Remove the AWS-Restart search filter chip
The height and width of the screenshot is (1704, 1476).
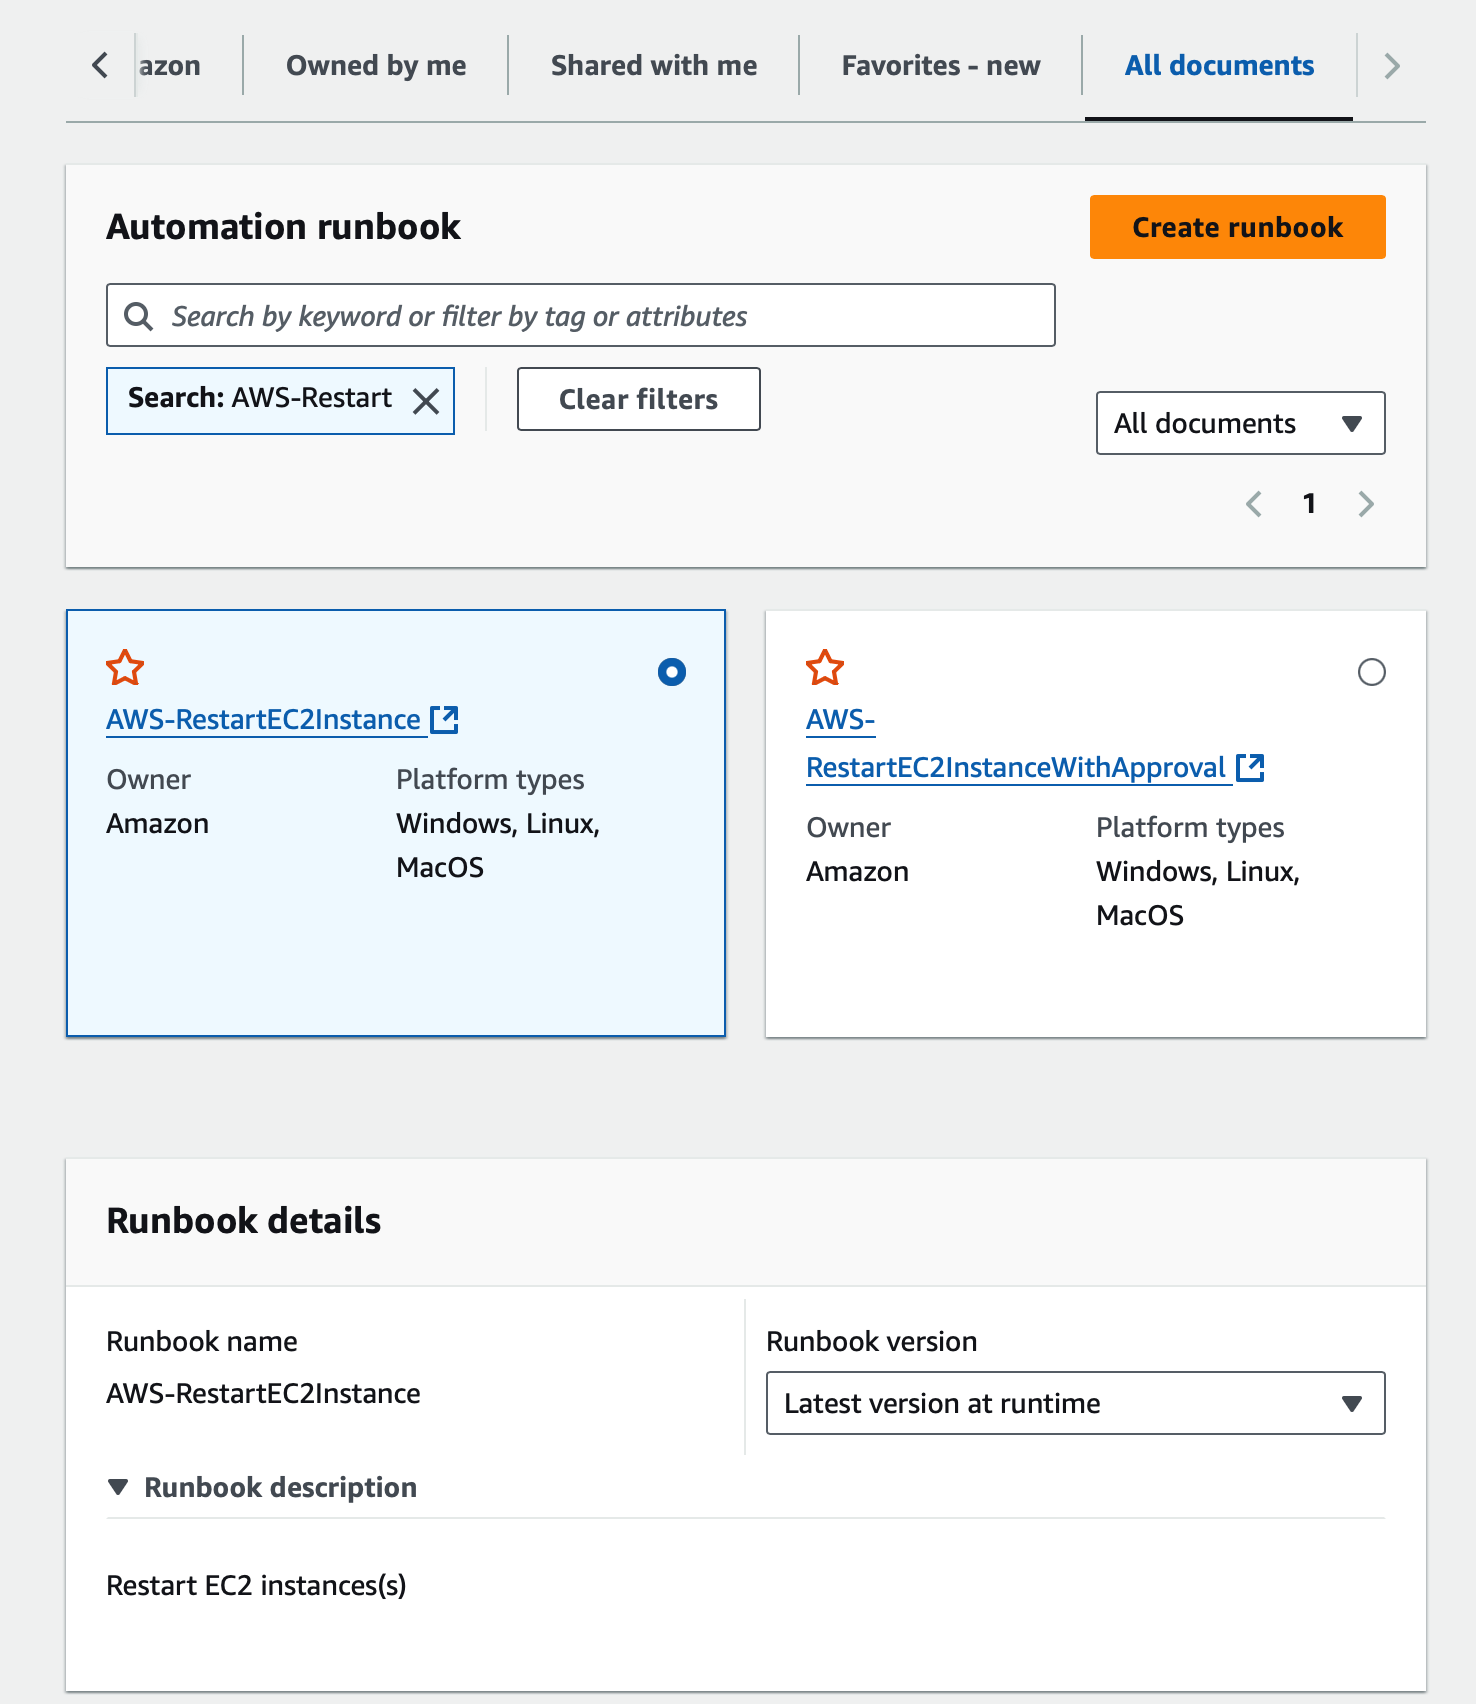(426, 401)
